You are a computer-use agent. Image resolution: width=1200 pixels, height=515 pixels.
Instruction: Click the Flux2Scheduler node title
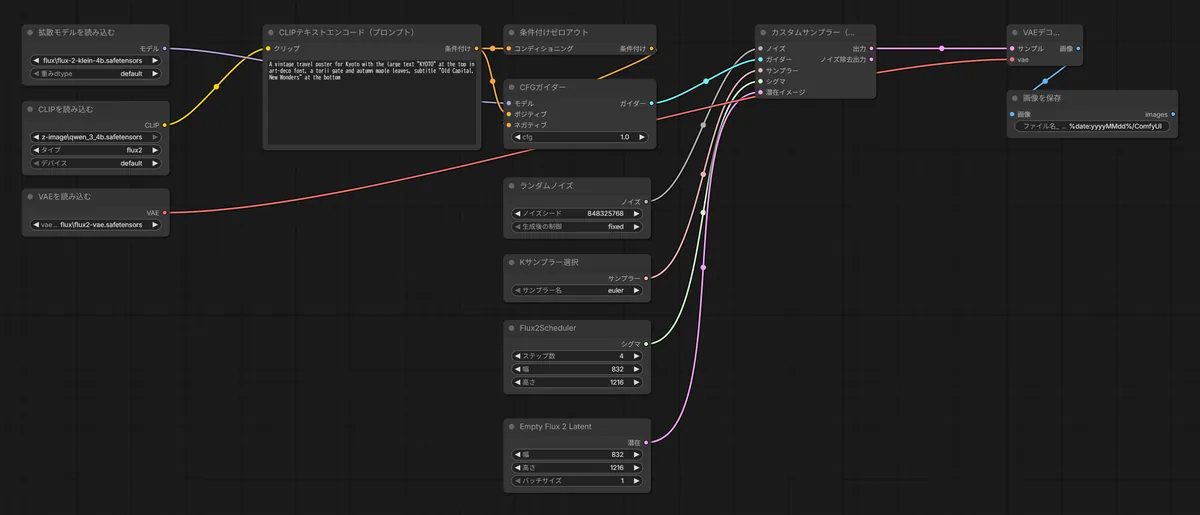(x=547, y=327)
